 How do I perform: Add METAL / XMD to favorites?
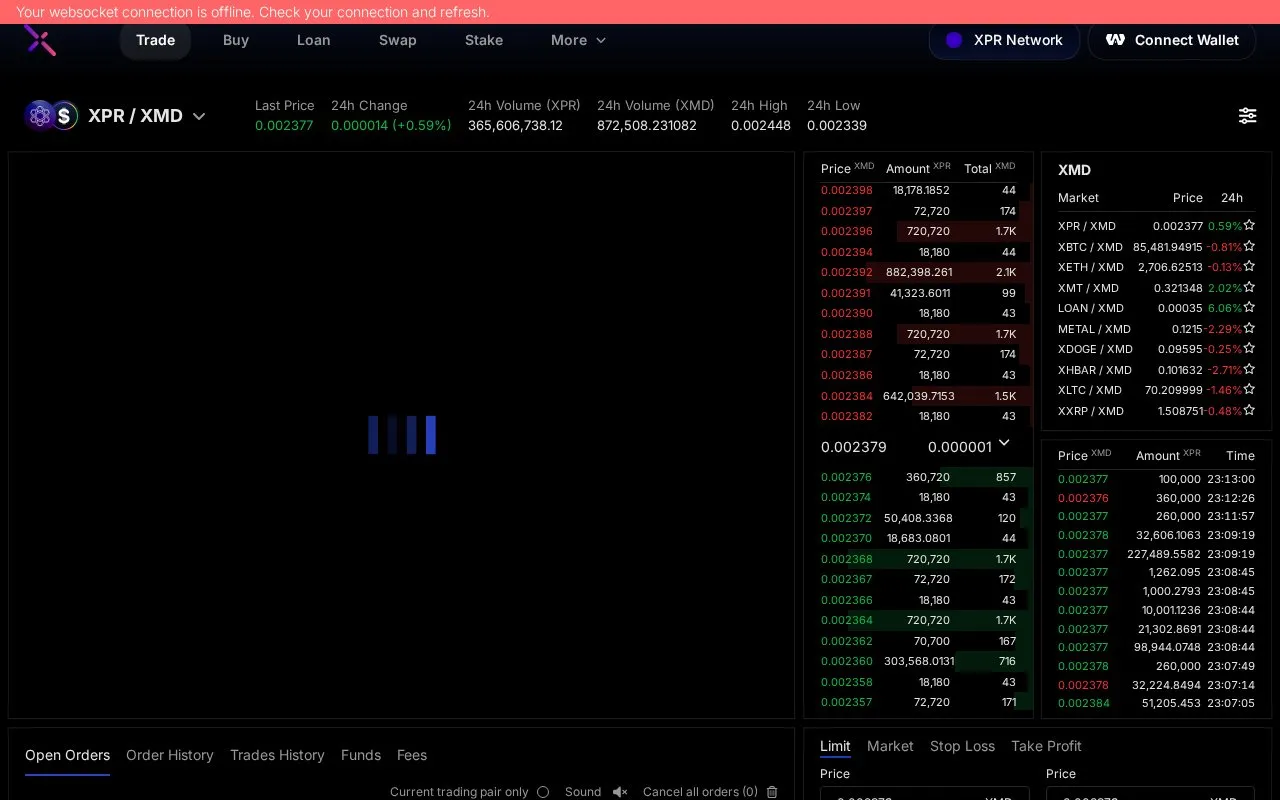click(1249, 328)
